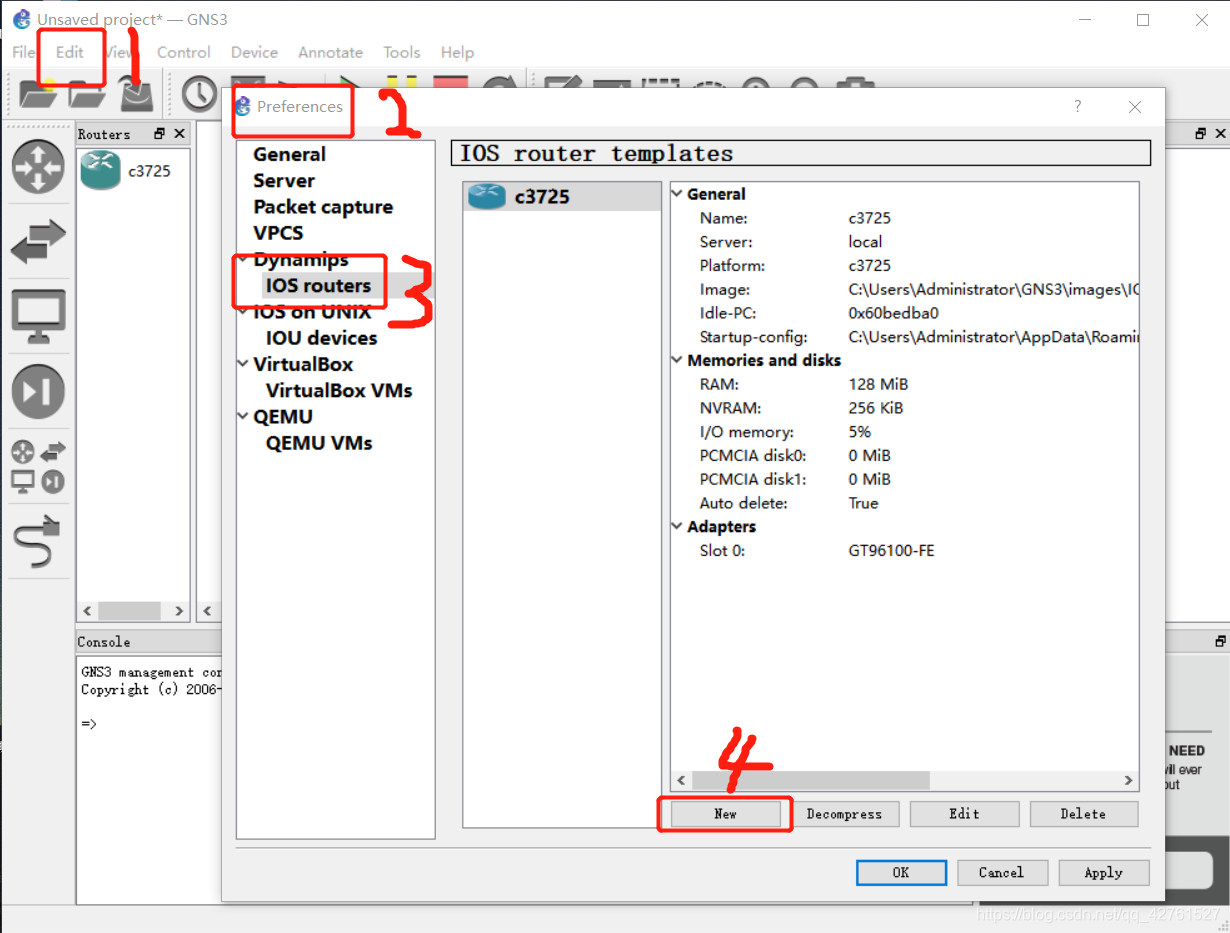Select the Add a link cable icon
The height and width of the screenshot is (933, 1230).
tap(38, 541)
